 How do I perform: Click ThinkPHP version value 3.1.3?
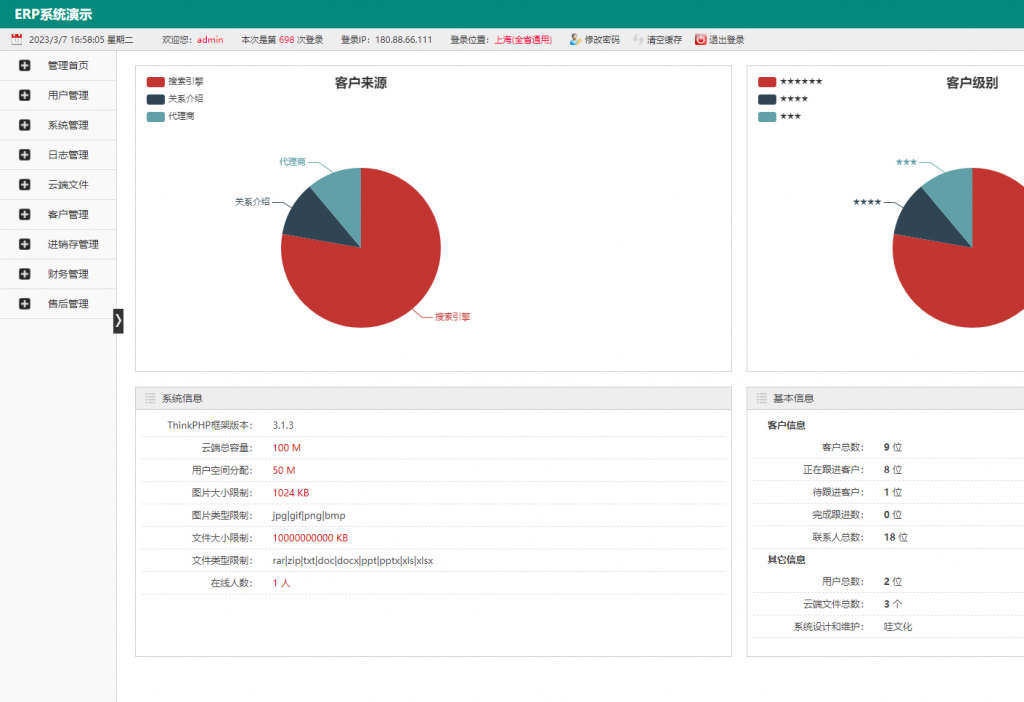(283, 425)
